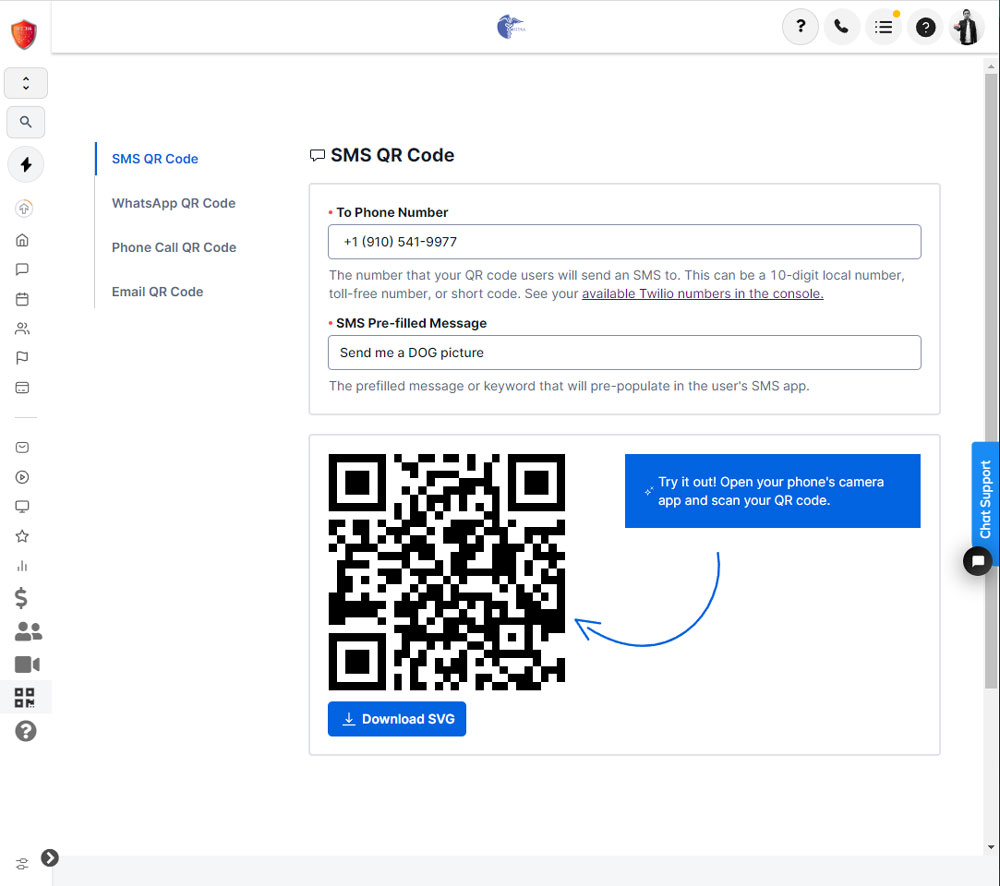Click the lightning bolt quick actions icon

coord(26,165)
